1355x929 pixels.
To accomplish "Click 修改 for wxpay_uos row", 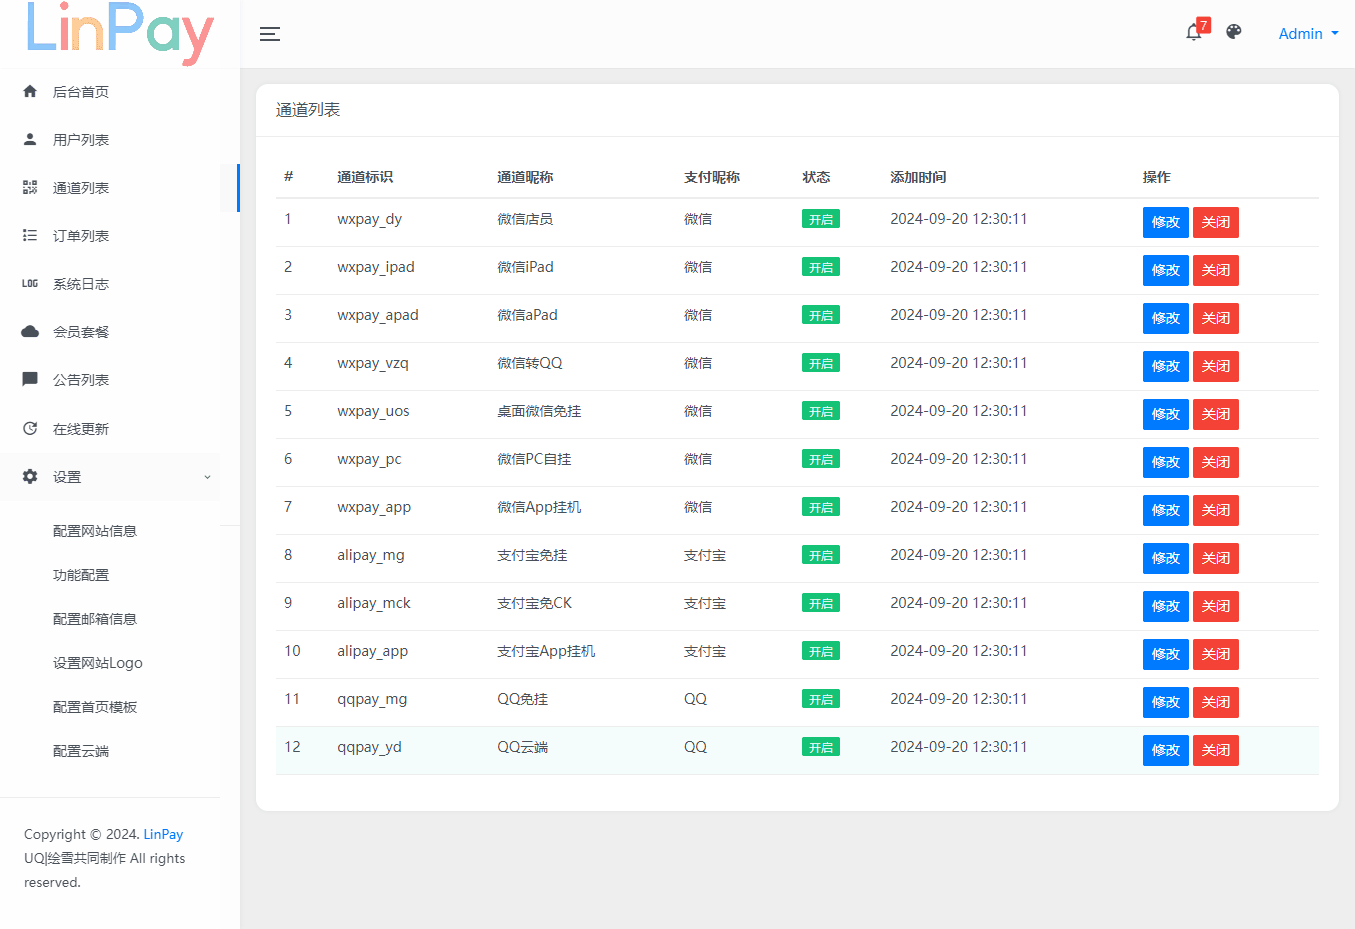I will (1166, 414).
